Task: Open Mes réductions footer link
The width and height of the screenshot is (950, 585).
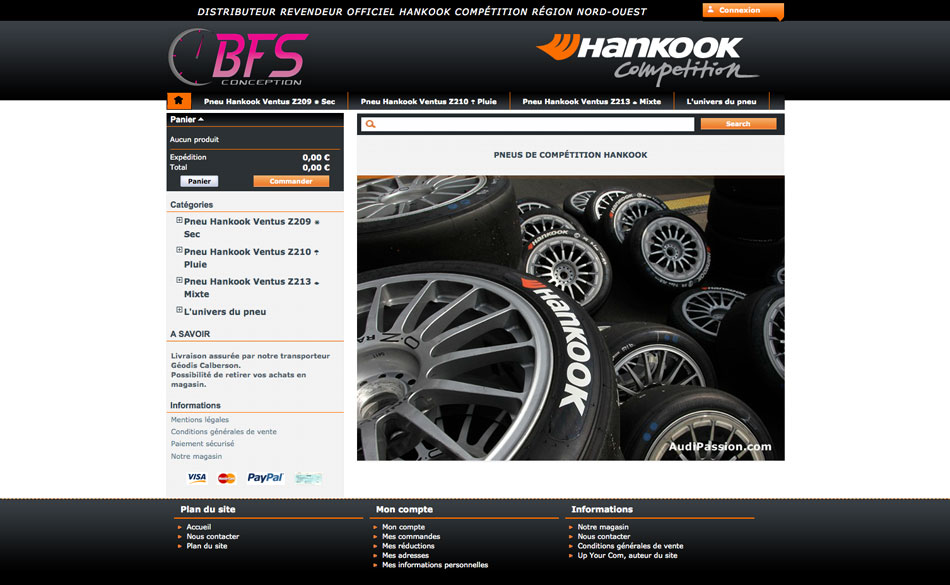Action: 408,546
